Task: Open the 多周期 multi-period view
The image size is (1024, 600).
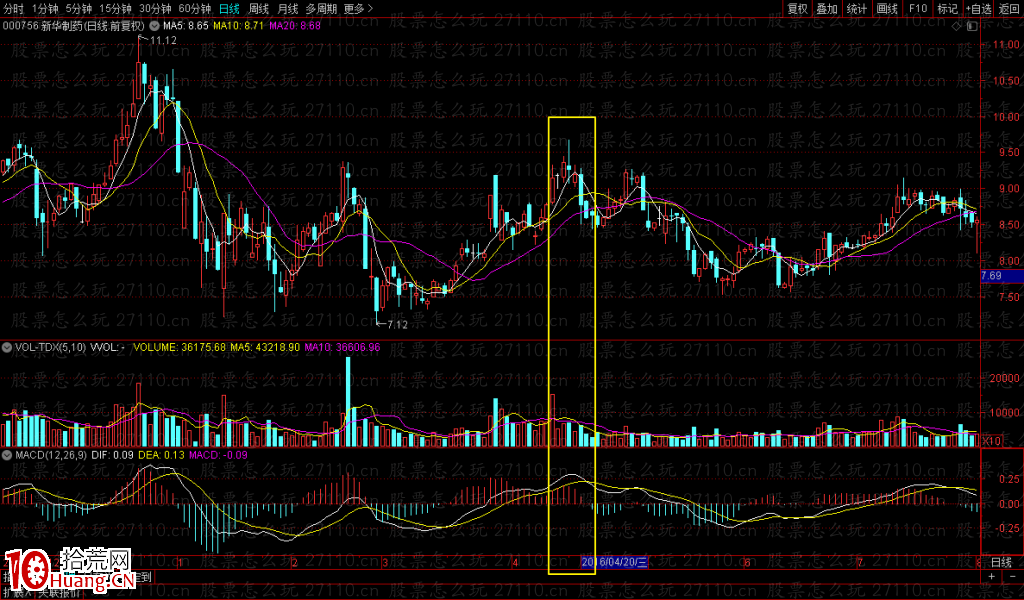Action: (x=321, y=8)
